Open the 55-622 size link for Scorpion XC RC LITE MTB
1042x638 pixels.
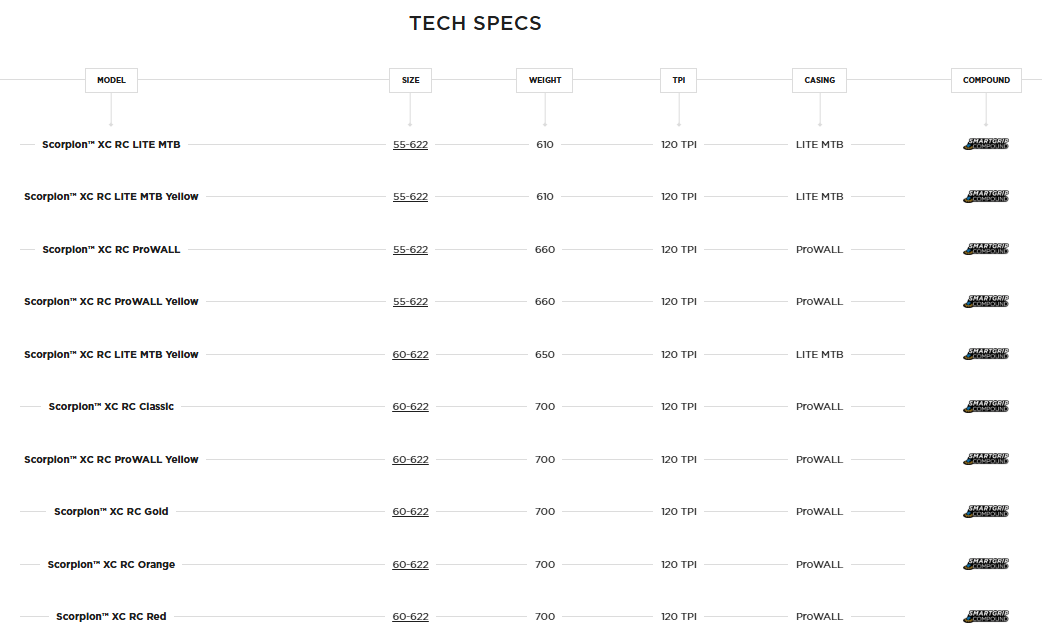point(410,145)
